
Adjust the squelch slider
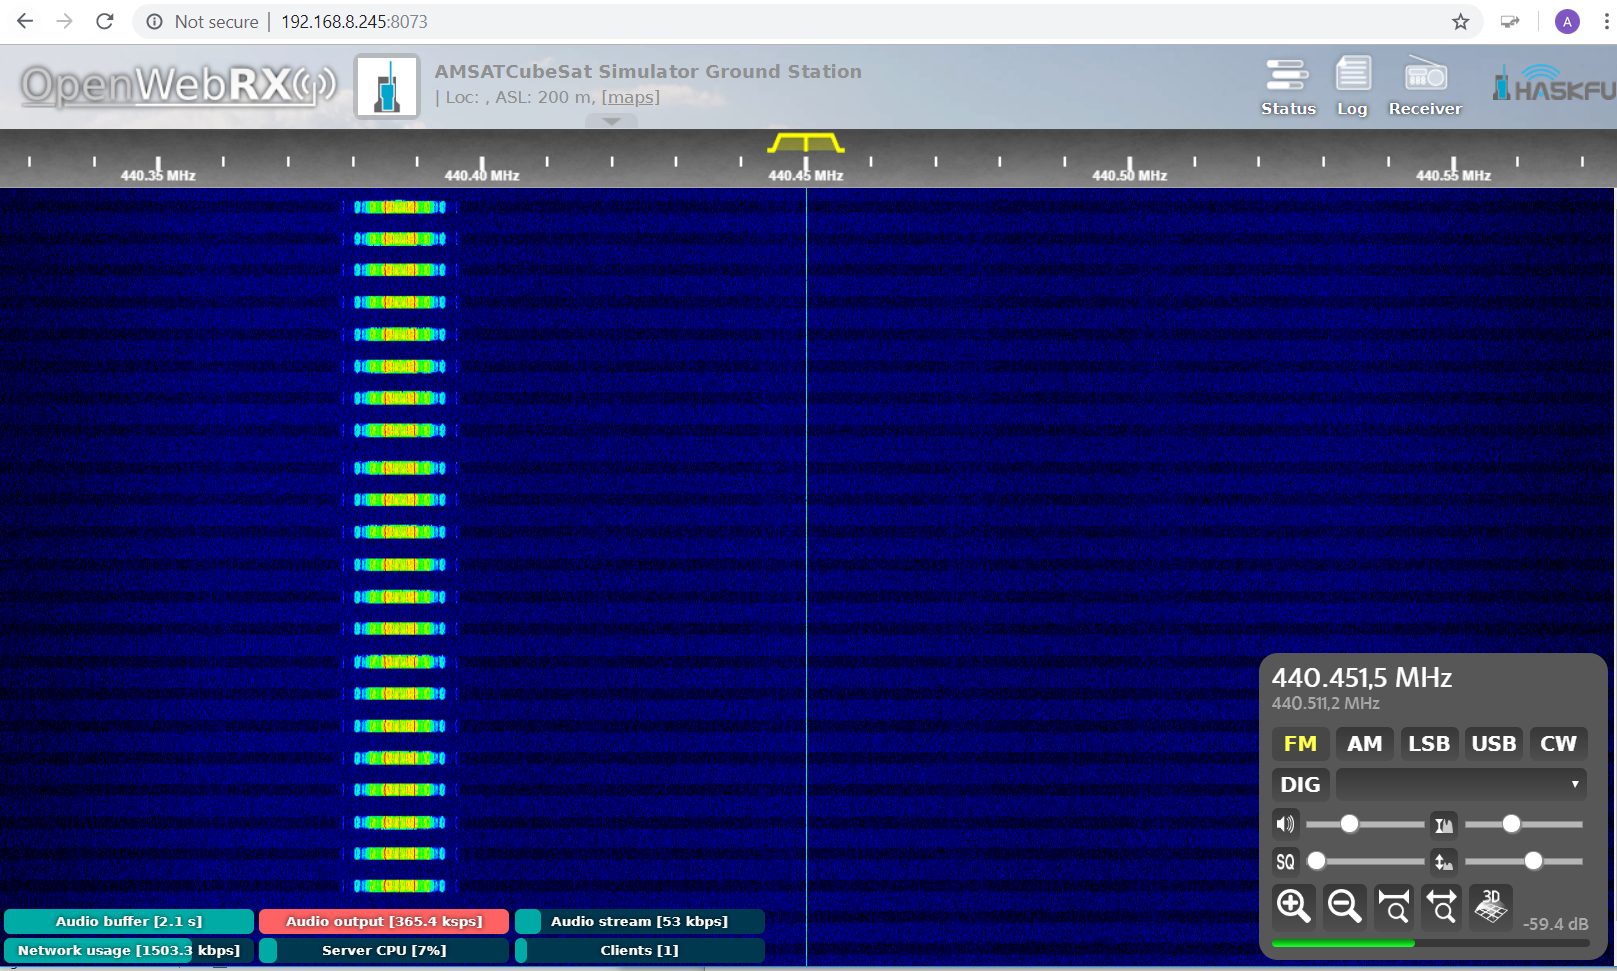click(x=1365, y=861)
